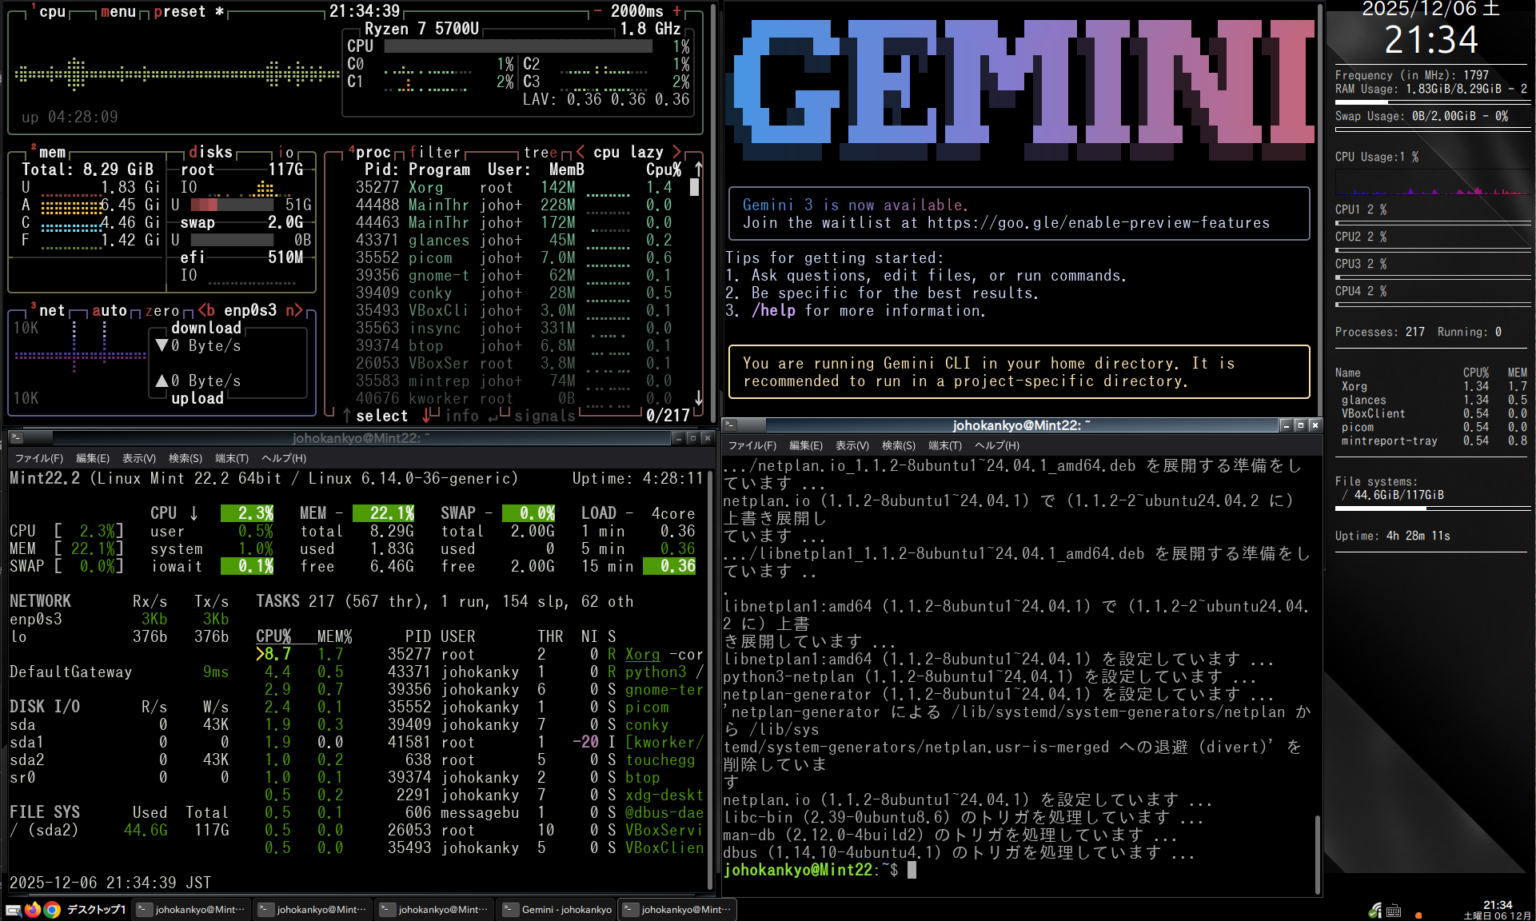Click the input method icon in the system tray
This screenshot has width=1536, height=921.
(1394, 910)
